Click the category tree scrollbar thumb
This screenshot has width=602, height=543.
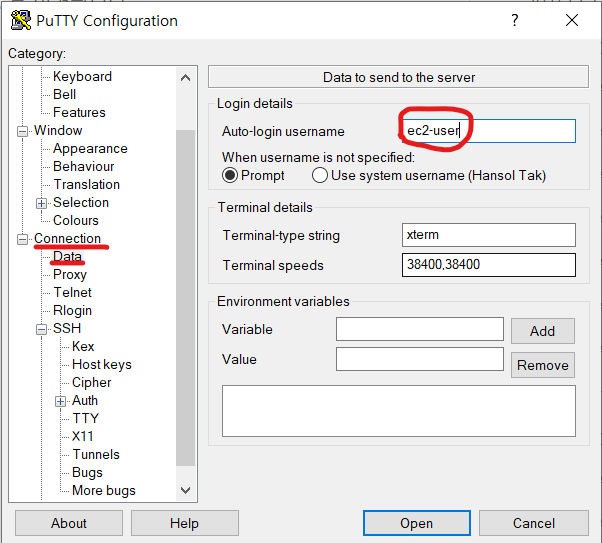coord(185,298)
